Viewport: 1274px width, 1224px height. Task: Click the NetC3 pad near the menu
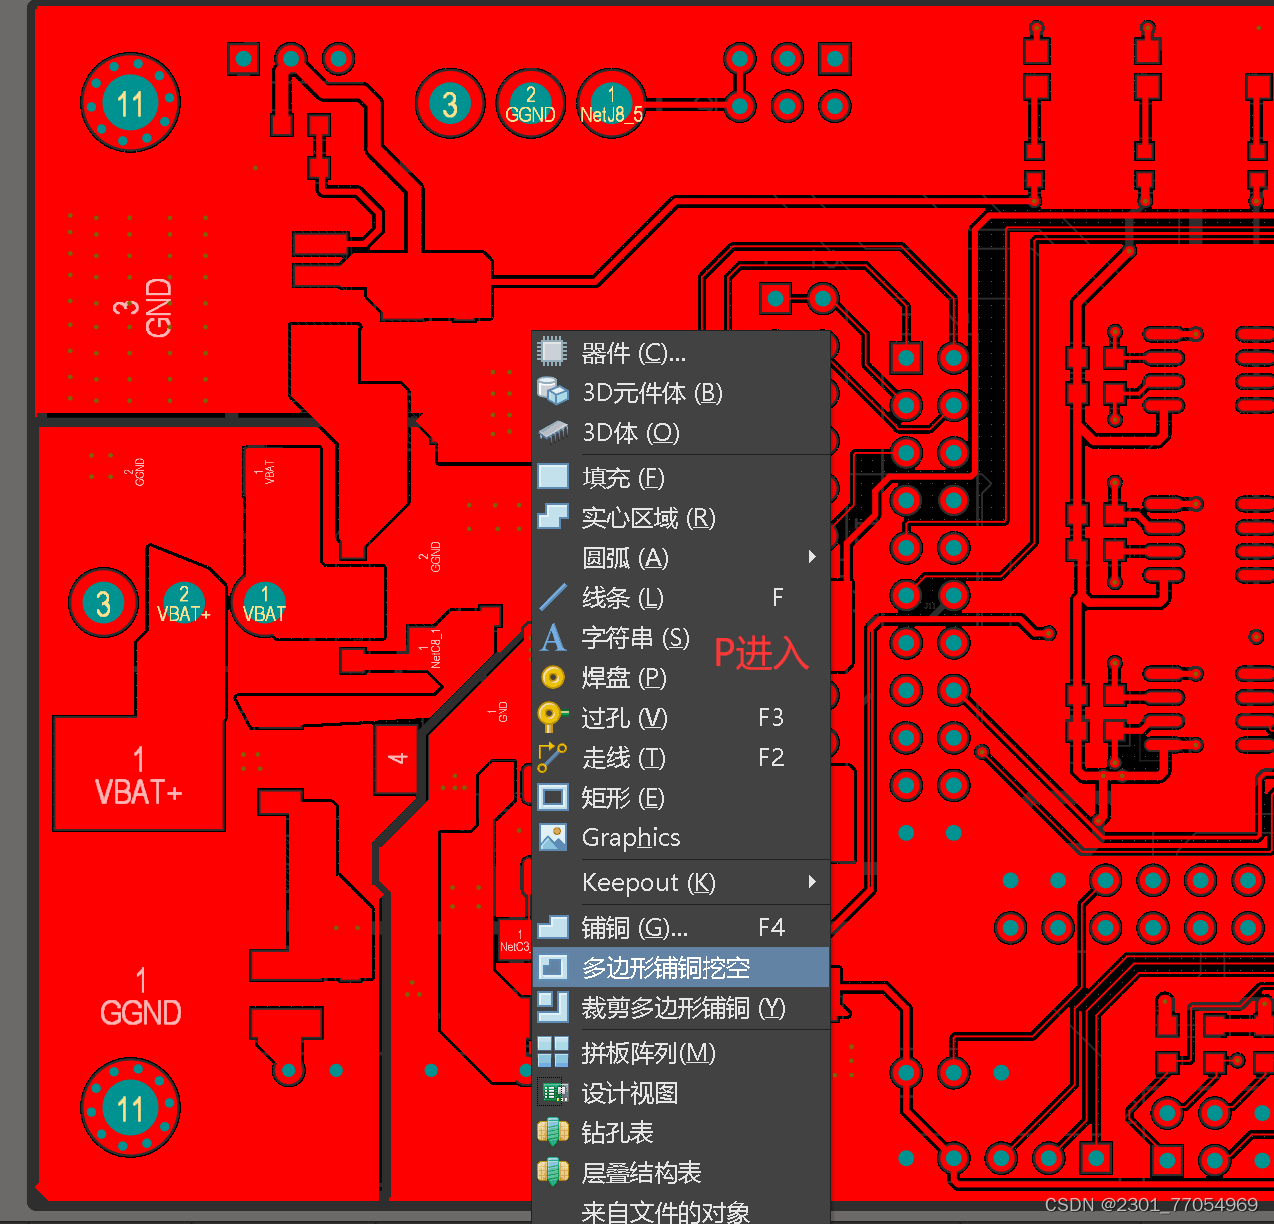tap(515, 941)
